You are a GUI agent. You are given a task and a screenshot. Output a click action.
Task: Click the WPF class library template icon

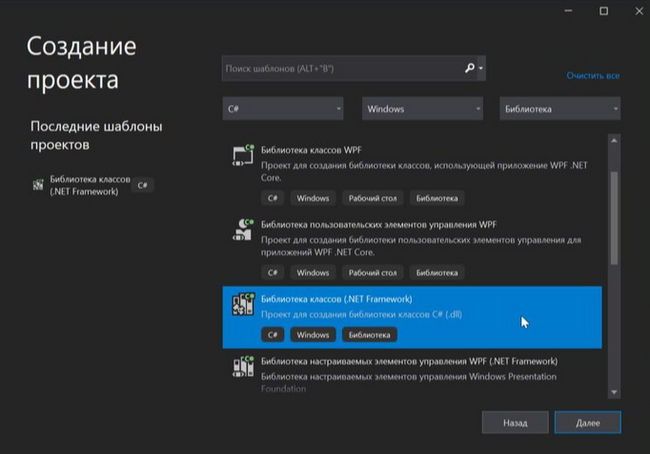(242, 154)
